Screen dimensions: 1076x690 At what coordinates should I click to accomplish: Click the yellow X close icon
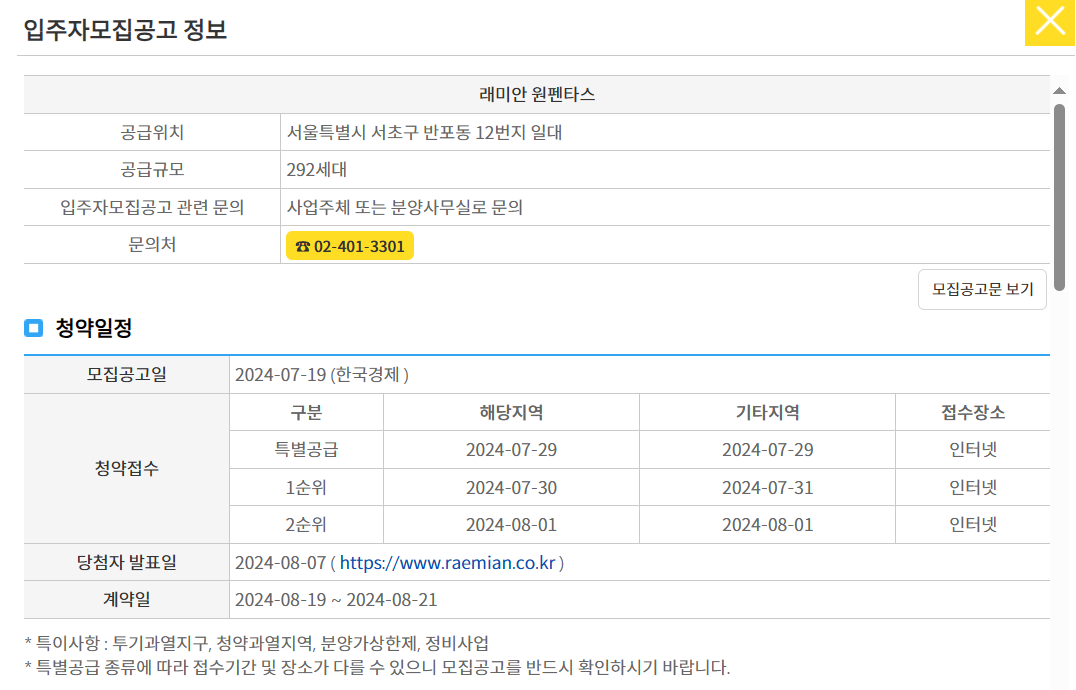(x=1049, y=22)
